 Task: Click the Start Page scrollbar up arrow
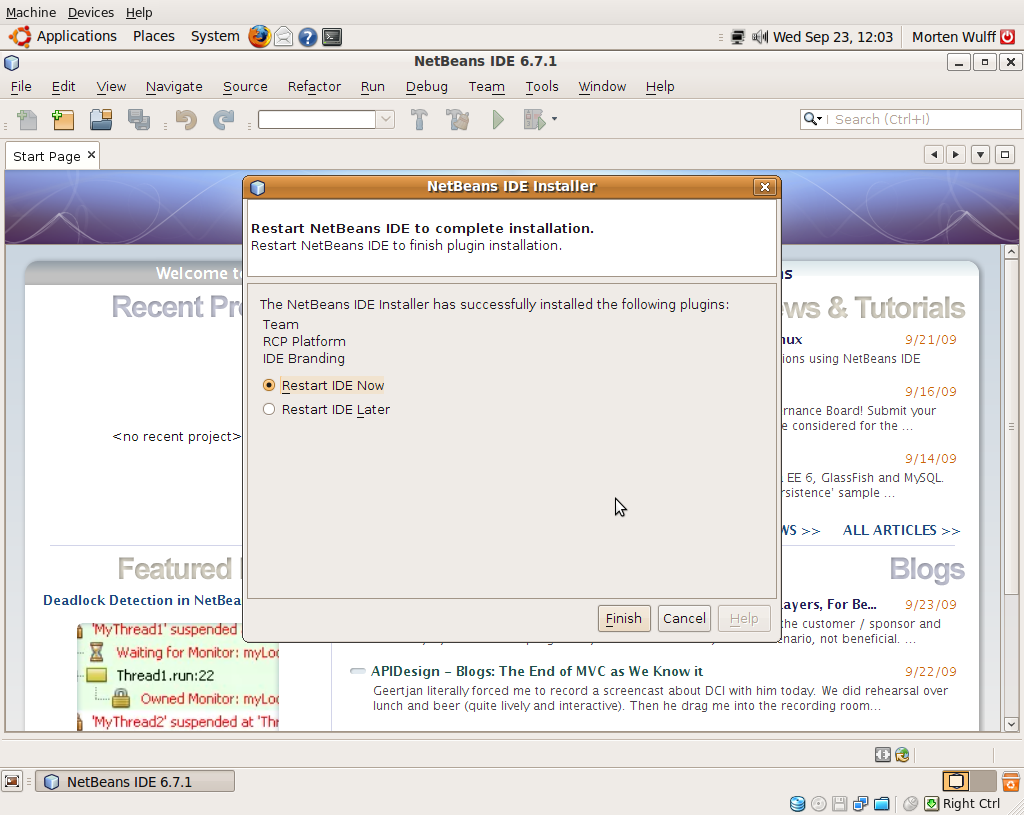coord(1011,252)
